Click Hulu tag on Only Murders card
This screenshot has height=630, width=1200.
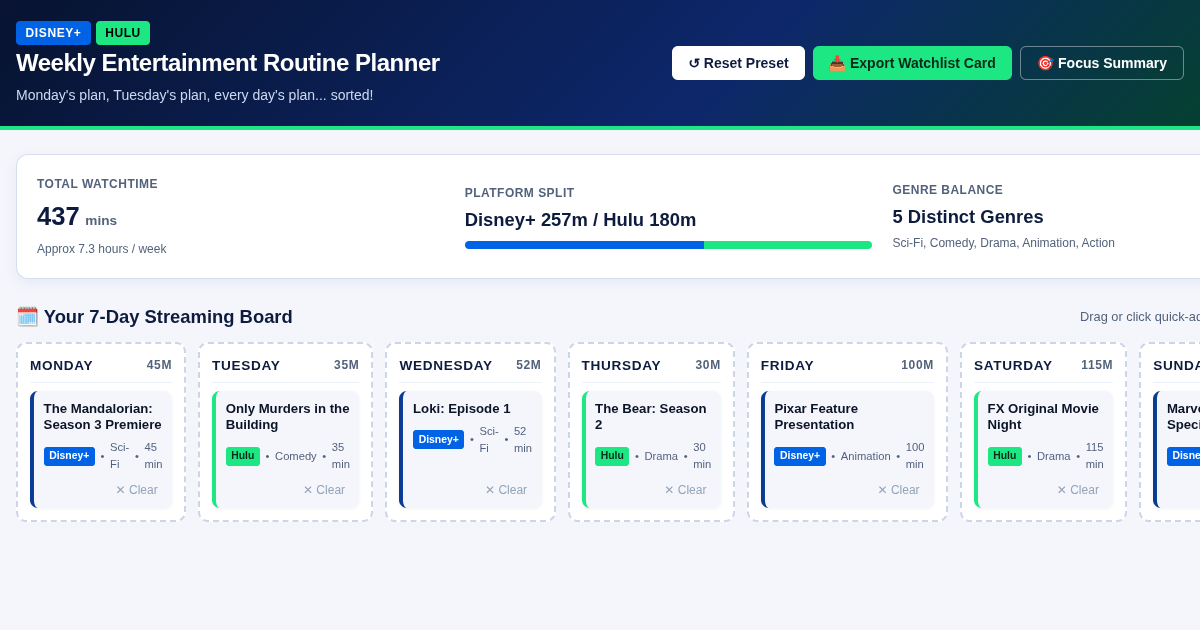[x=243, y=456]
